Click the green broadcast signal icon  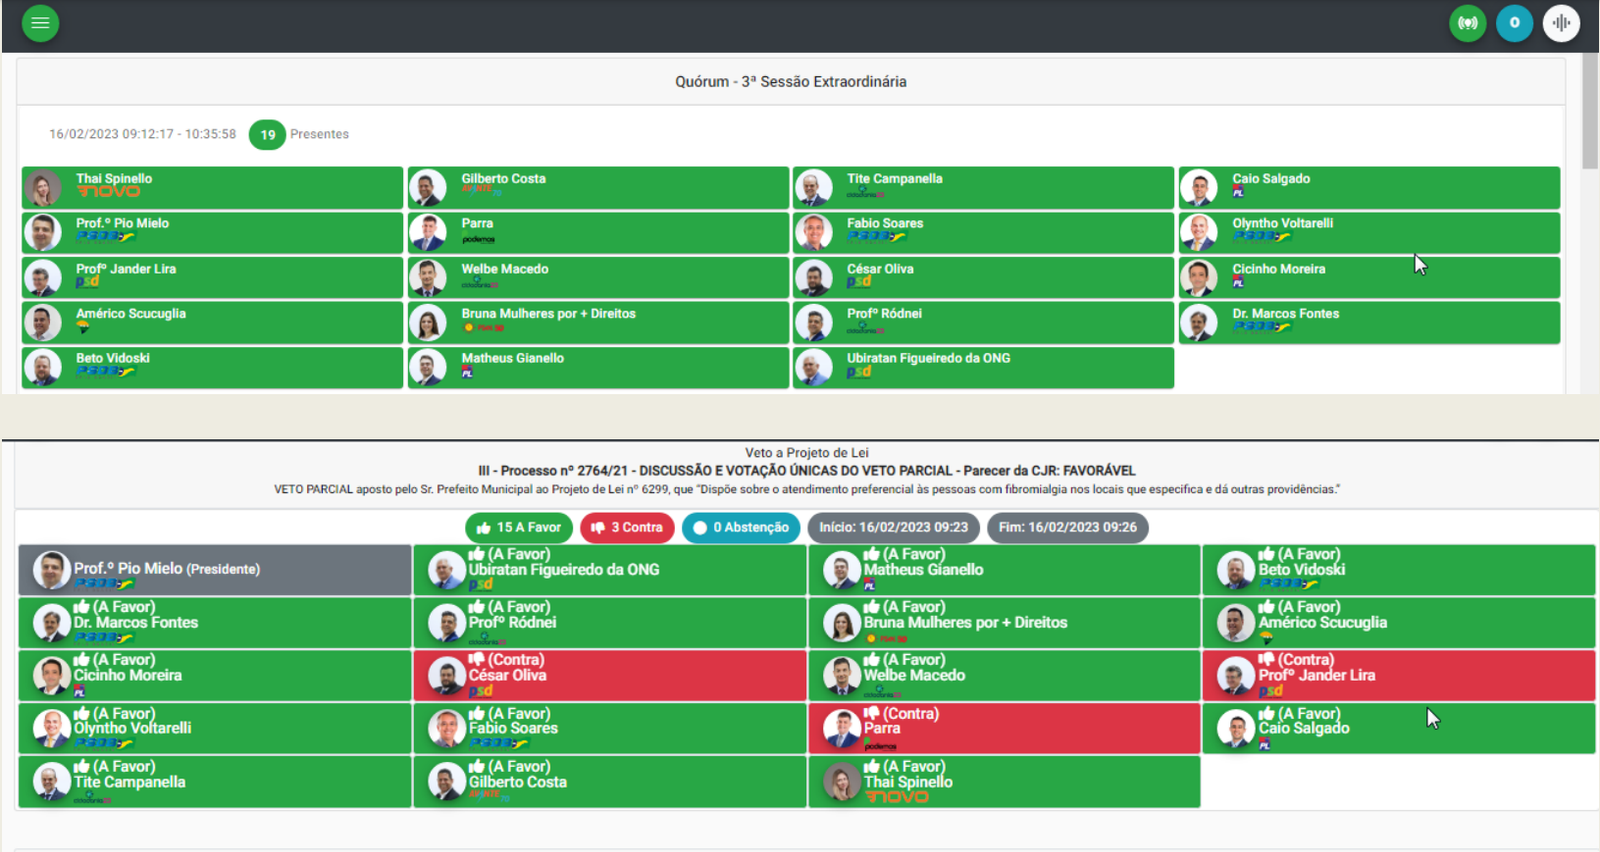point(1467,23)
